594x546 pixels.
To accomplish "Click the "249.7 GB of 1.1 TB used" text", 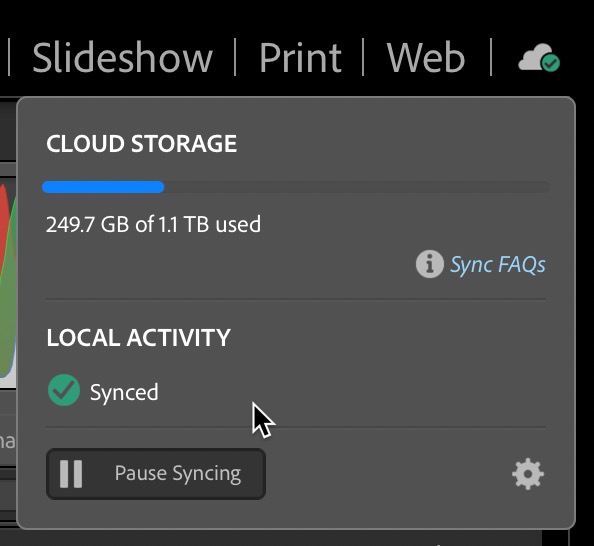I will coord(153,224).
